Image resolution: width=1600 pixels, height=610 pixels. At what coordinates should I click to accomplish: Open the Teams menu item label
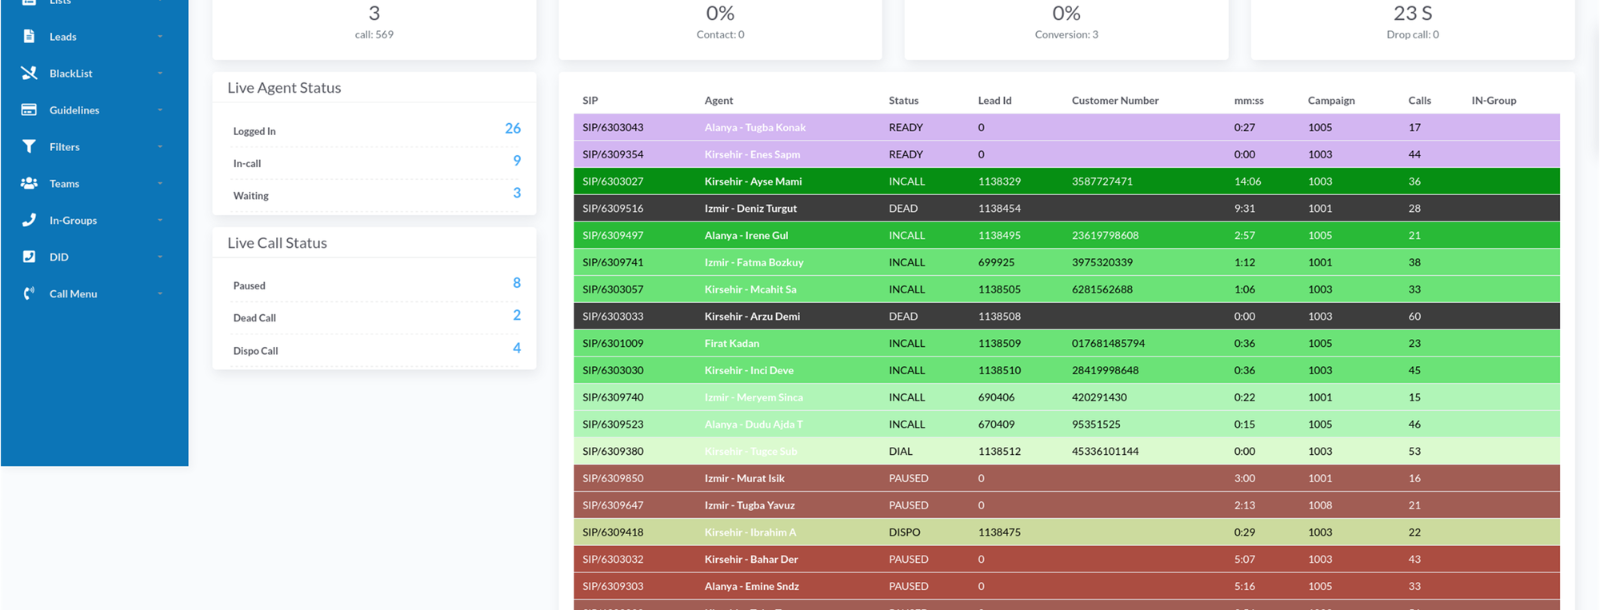64,184
